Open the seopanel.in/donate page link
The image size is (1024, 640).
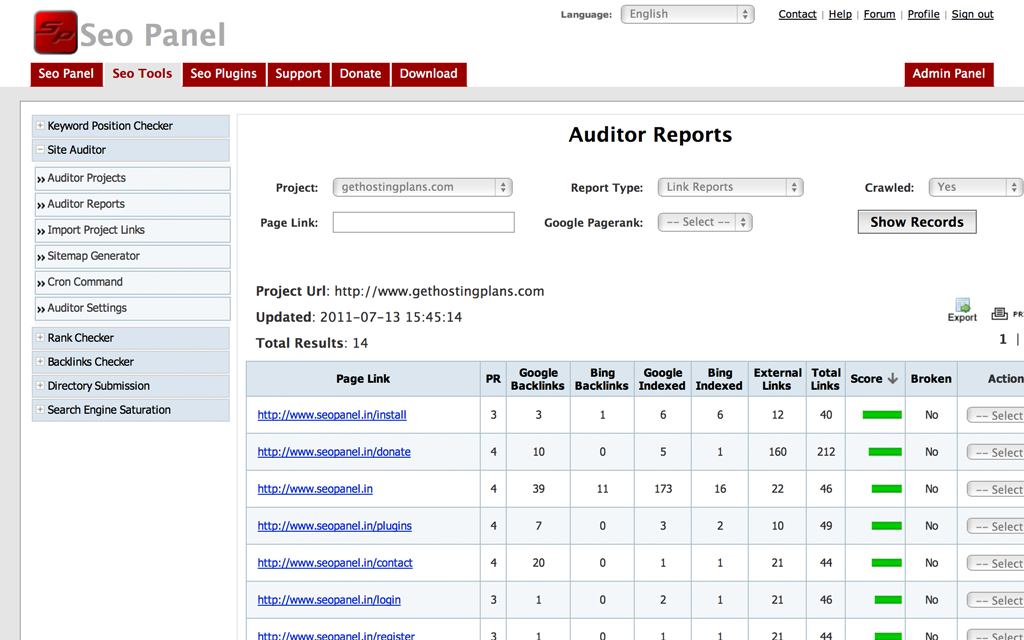[x=334, y=452]
